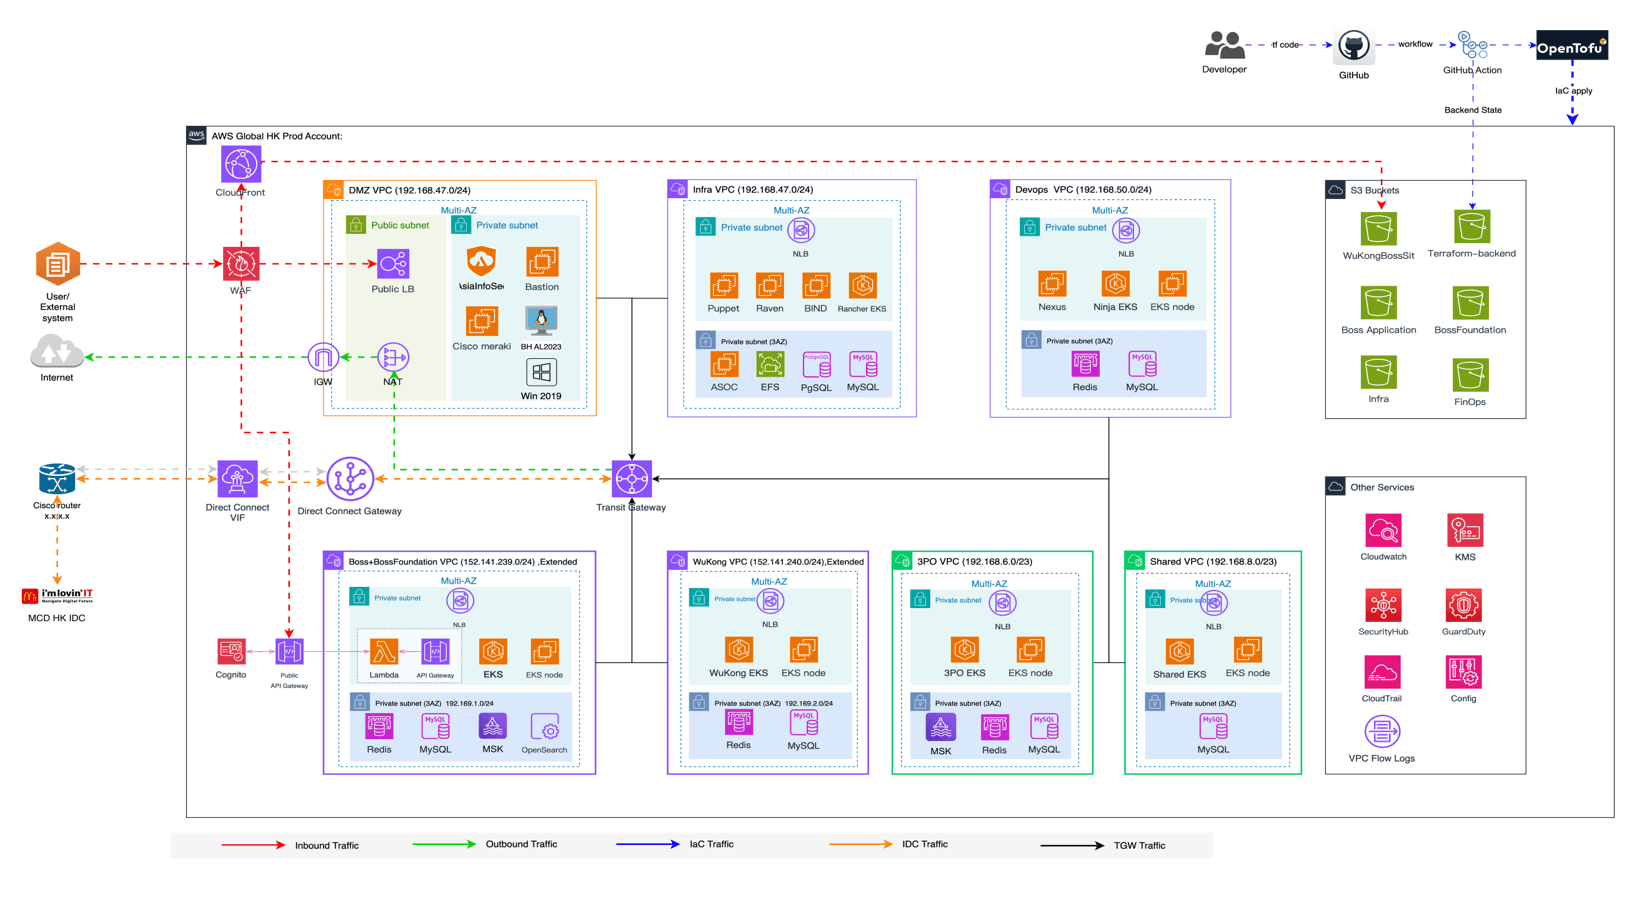The width and height of the screenshot is (1632, 900).
Task: Click the Terraform-backend S3 bucket
Action: [1472, 226]
